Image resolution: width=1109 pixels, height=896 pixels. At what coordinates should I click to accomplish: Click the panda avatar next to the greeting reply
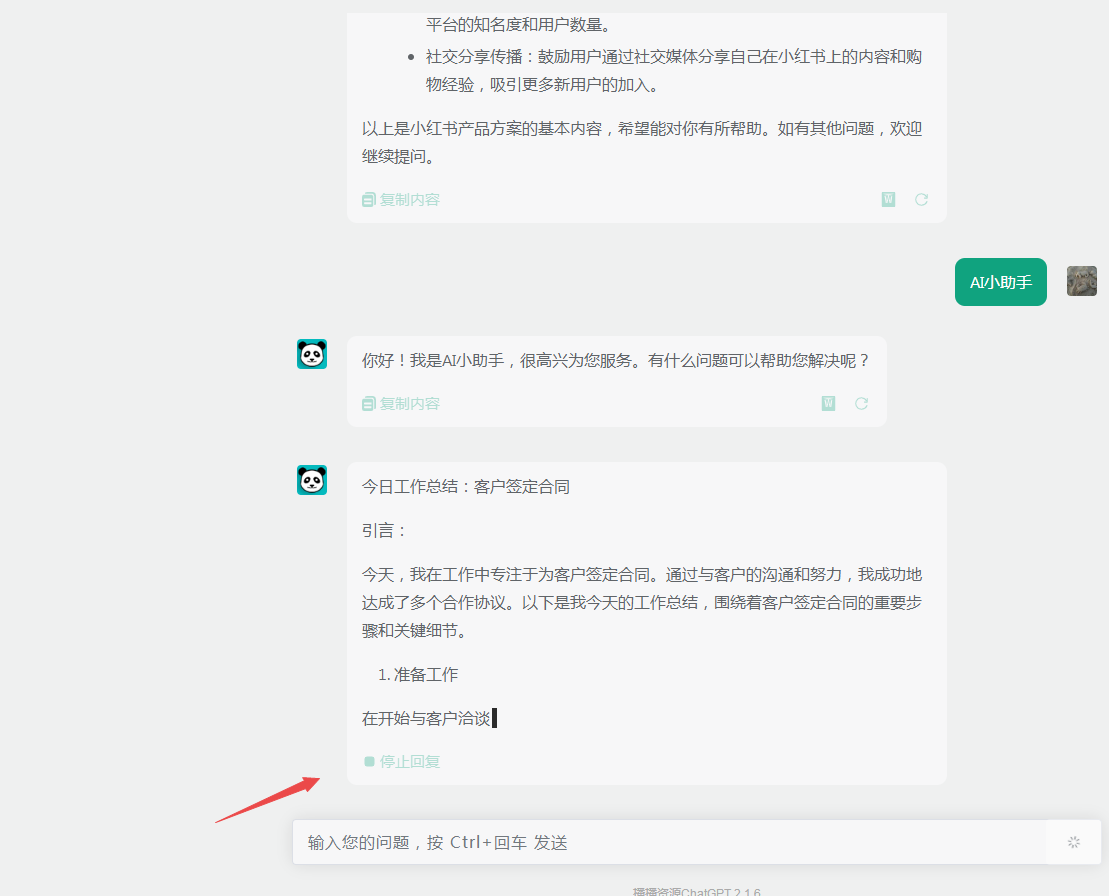click(312, 354)
